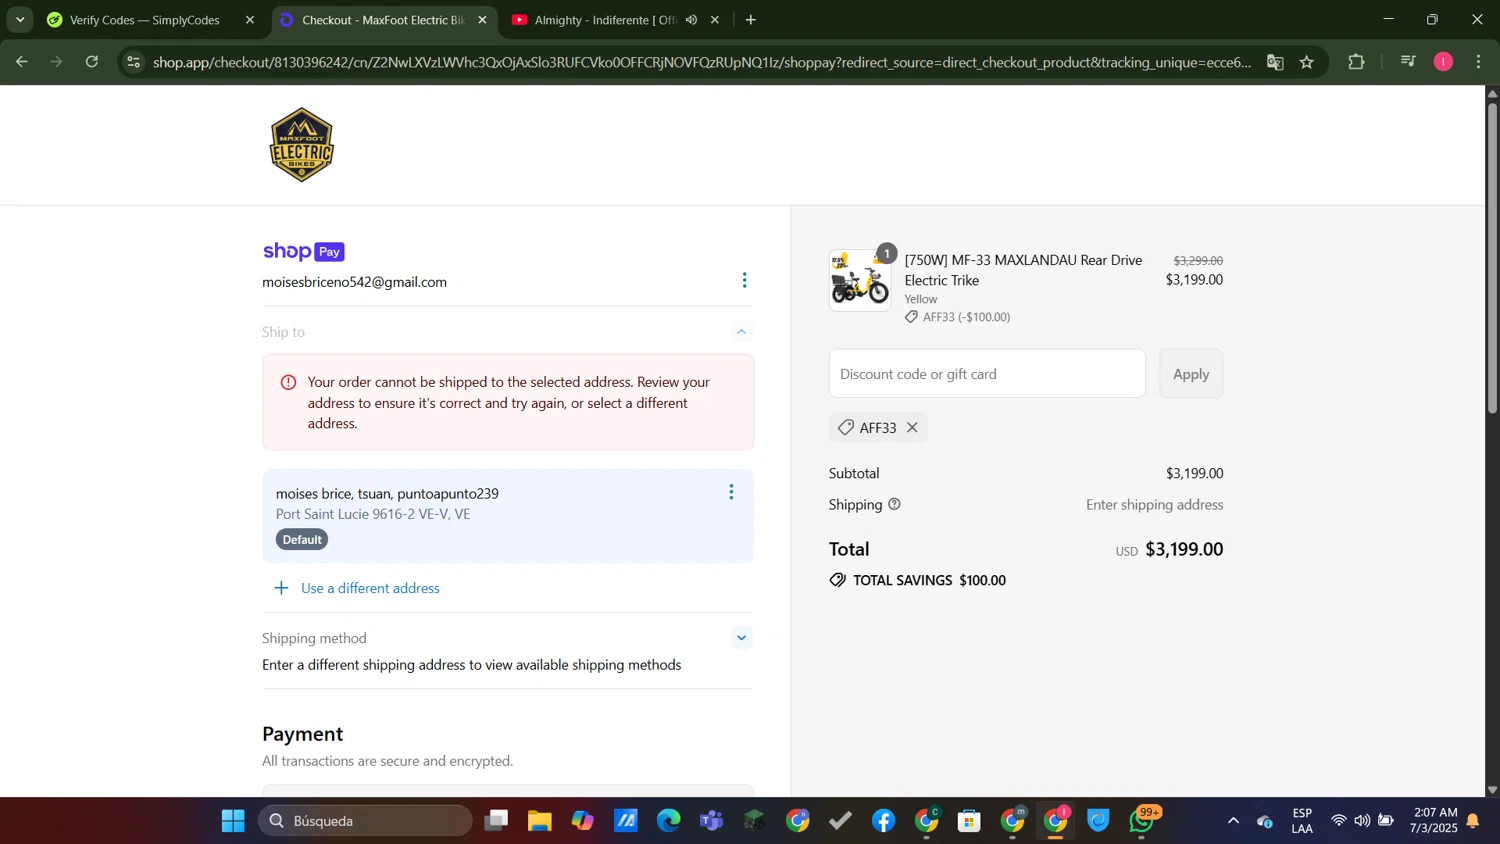Switch to Almighty Indiferente YouTube tab
Image resolution: width=1500 pixels, height=844 pixels.
pos(600,20)
